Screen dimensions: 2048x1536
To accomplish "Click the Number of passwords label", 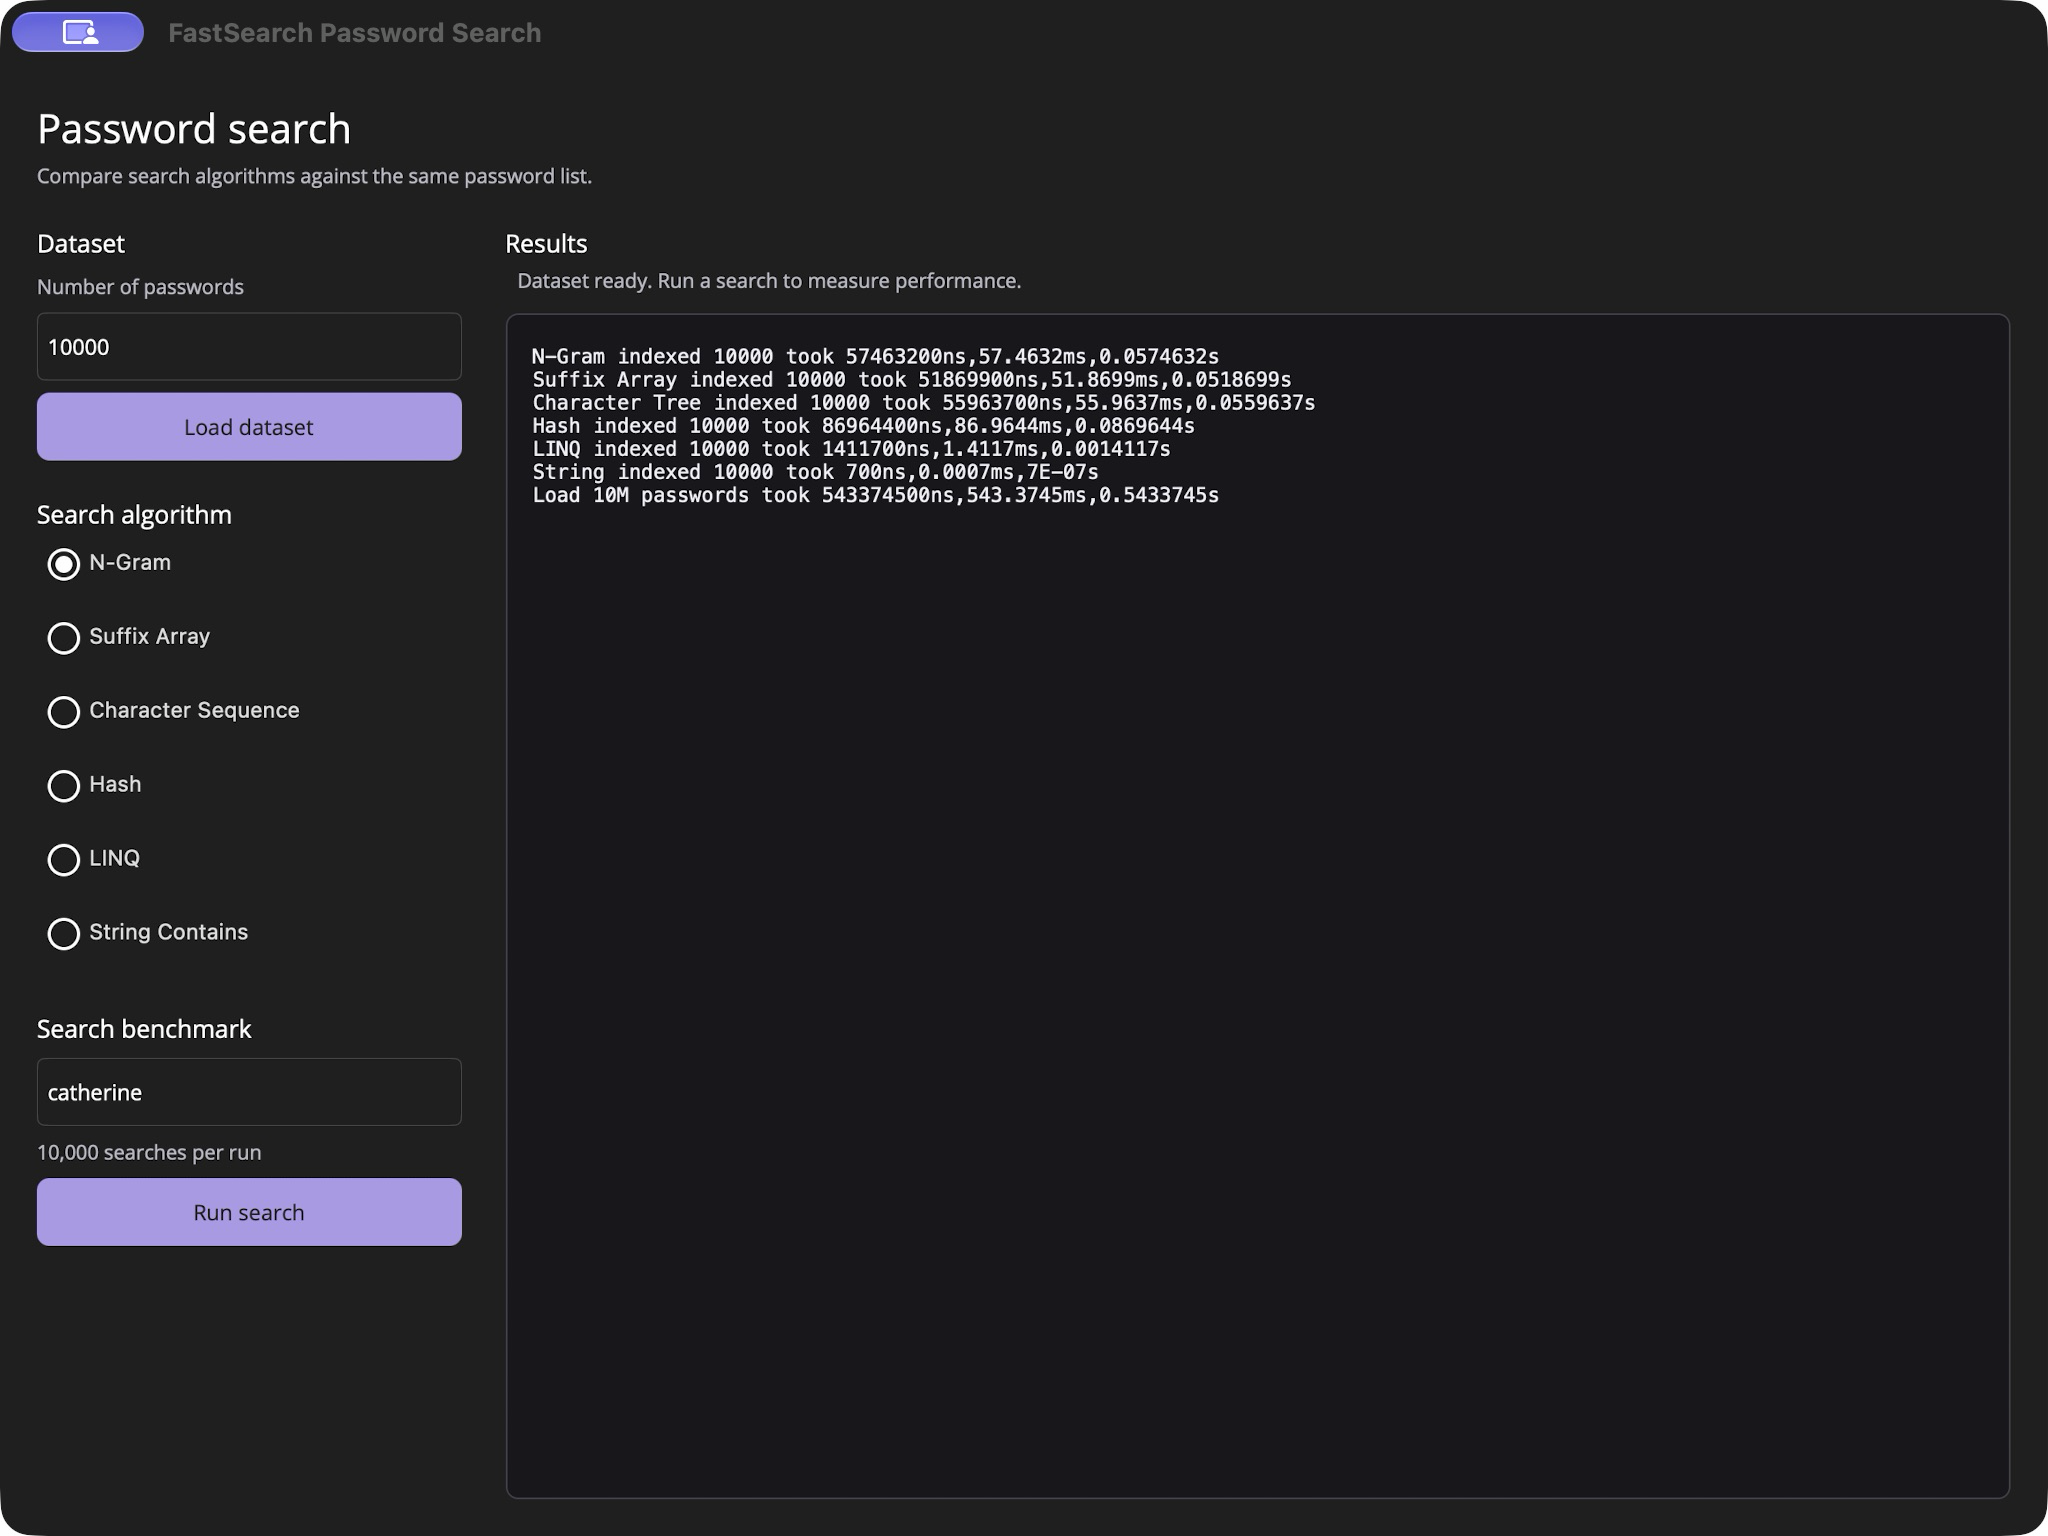I will (140, 287).
